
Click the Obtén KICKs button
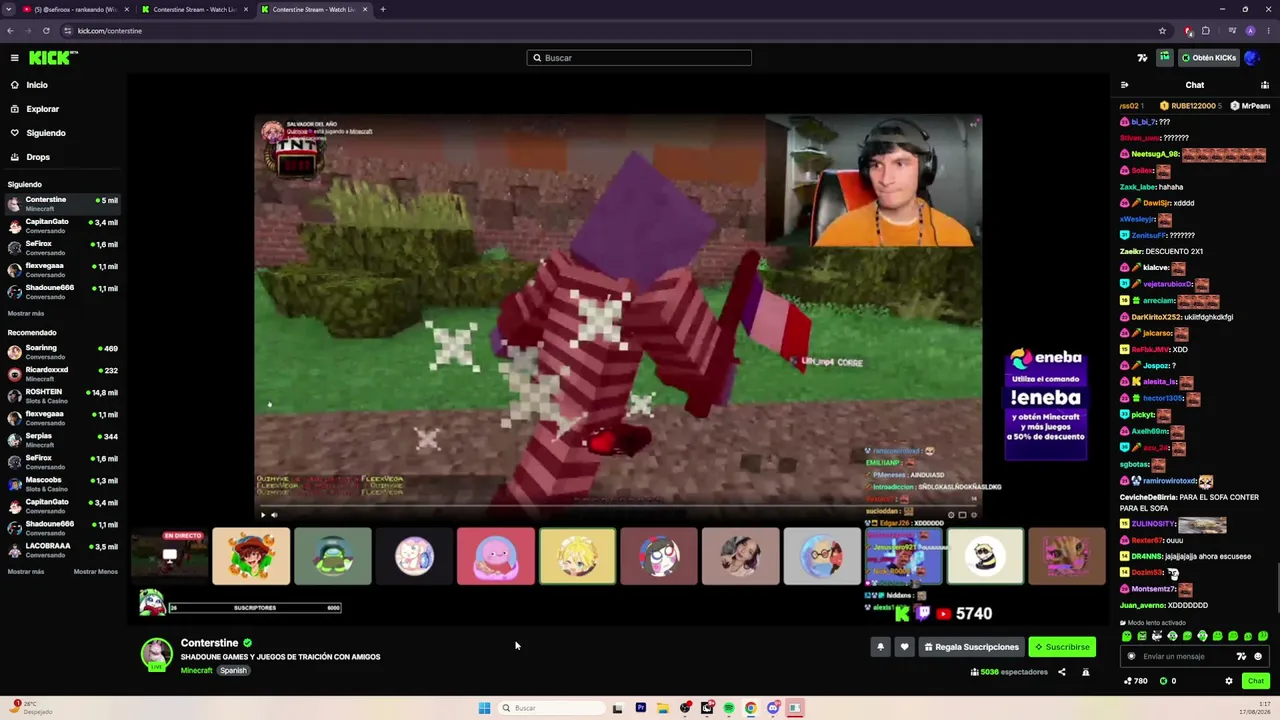coord(1209,58)
